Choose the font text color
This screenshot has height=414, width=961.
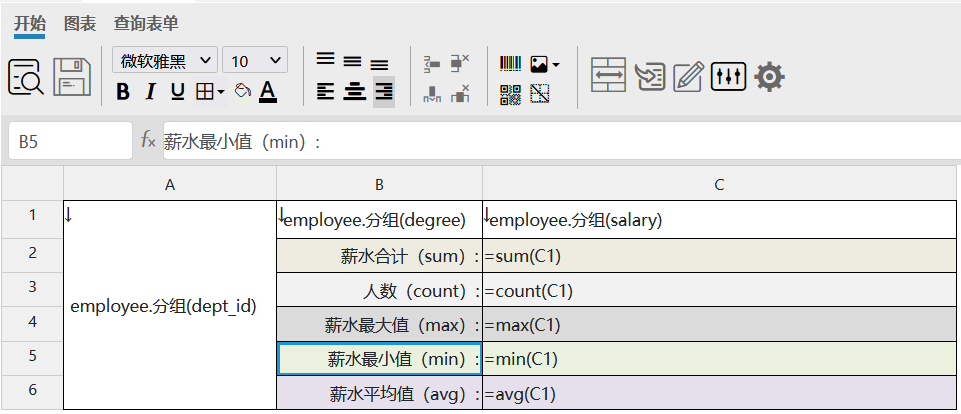tap(268, 92)
